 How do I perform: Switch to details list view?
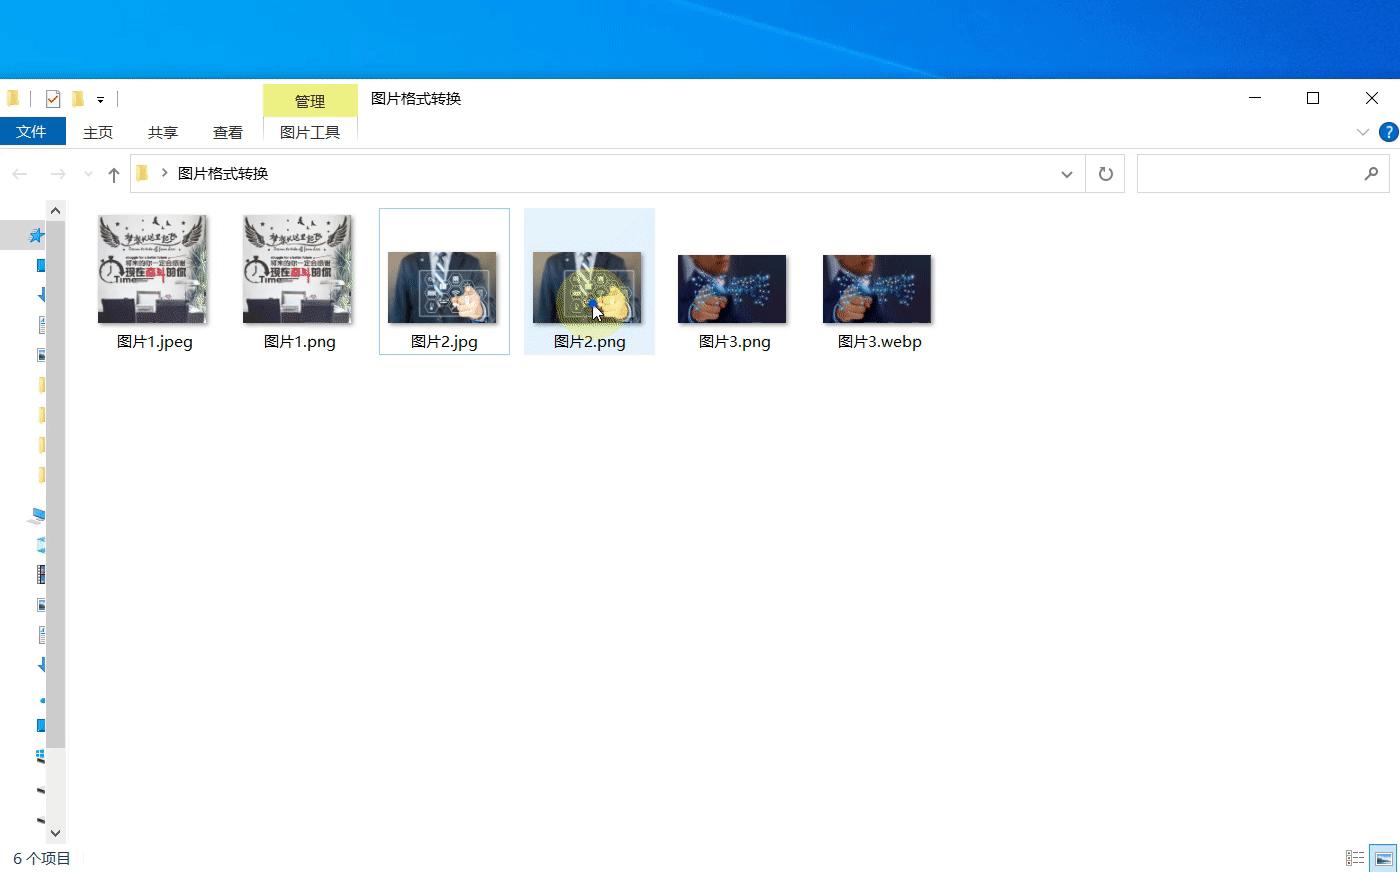pos(1355,858)
